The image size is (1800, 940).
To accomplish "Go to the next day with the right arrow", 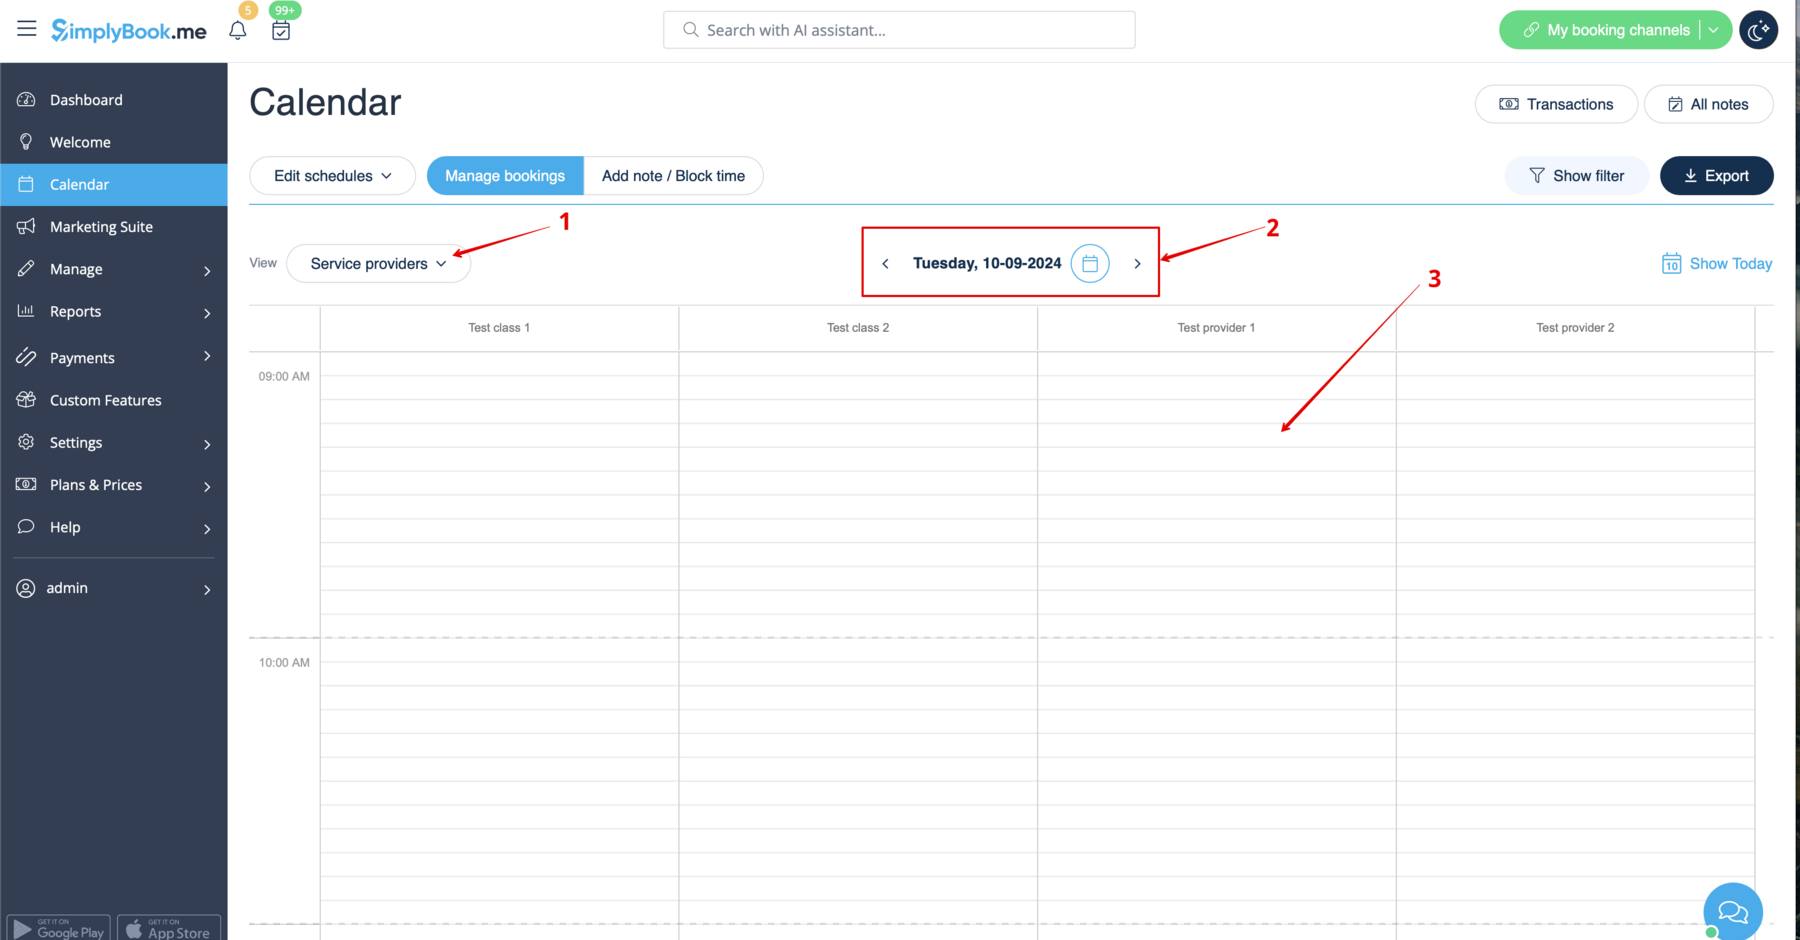I will (x=1137, y=263).
